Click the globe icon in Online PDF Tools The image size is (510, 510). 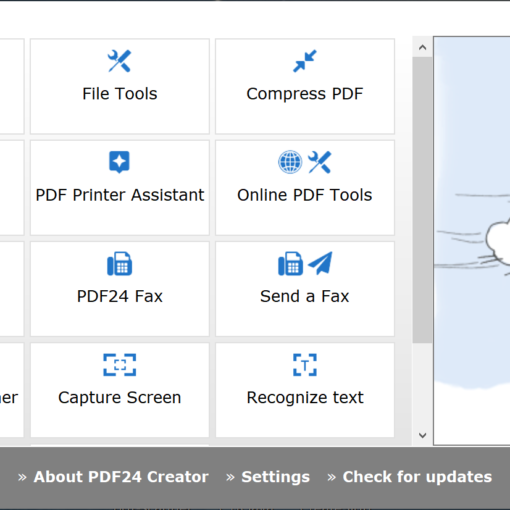coord(290,162)
